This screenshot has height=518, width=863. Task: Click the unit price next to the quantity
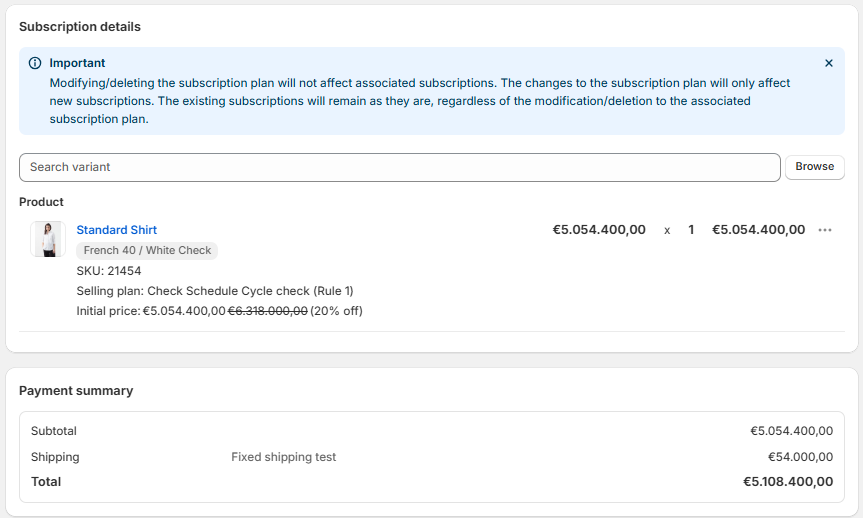pos(599,230)
